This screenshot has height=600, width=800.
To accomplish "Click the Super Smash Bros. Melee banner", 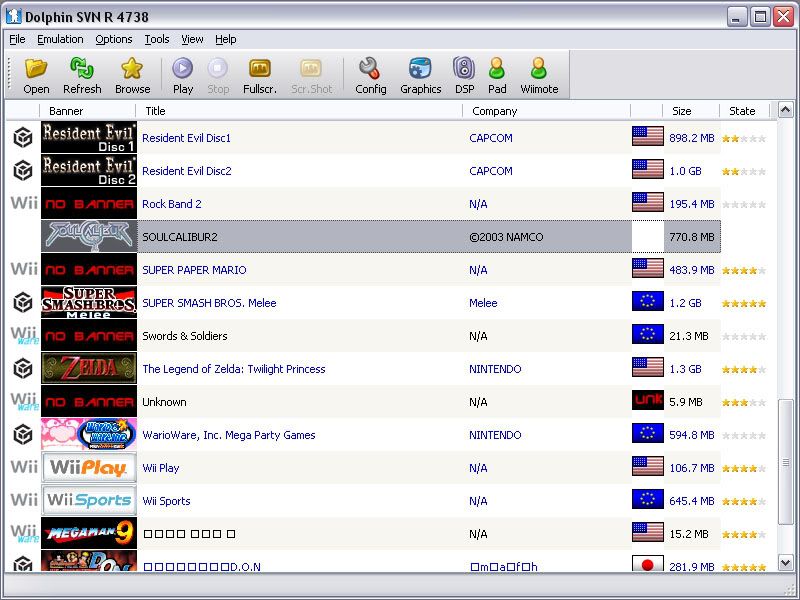I will point(89,303).
